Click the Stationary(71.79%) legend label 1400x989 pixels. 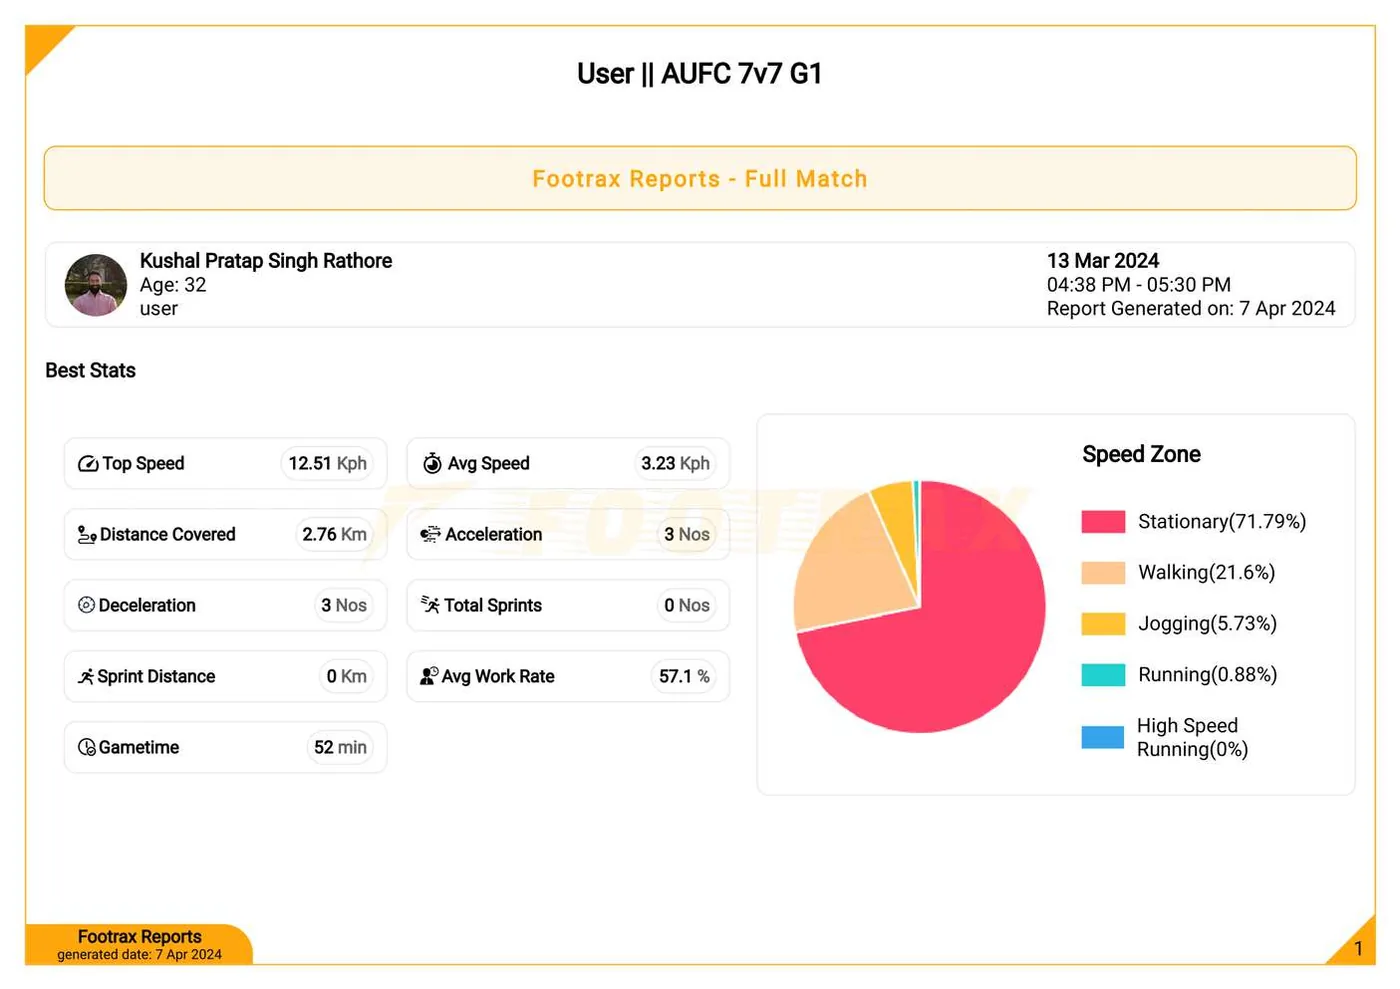tap(1222, 522)
